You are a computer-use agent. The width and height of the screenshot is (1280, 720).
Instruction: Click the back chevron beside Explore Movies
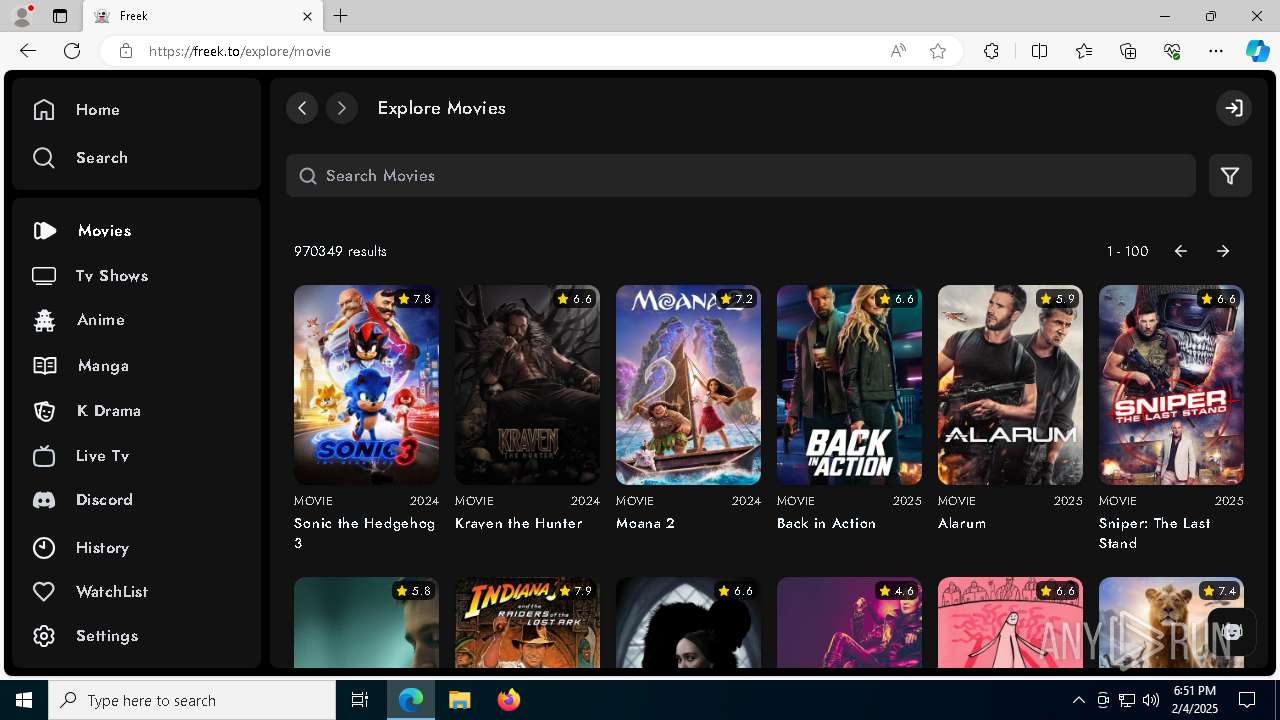click(302, 108)
